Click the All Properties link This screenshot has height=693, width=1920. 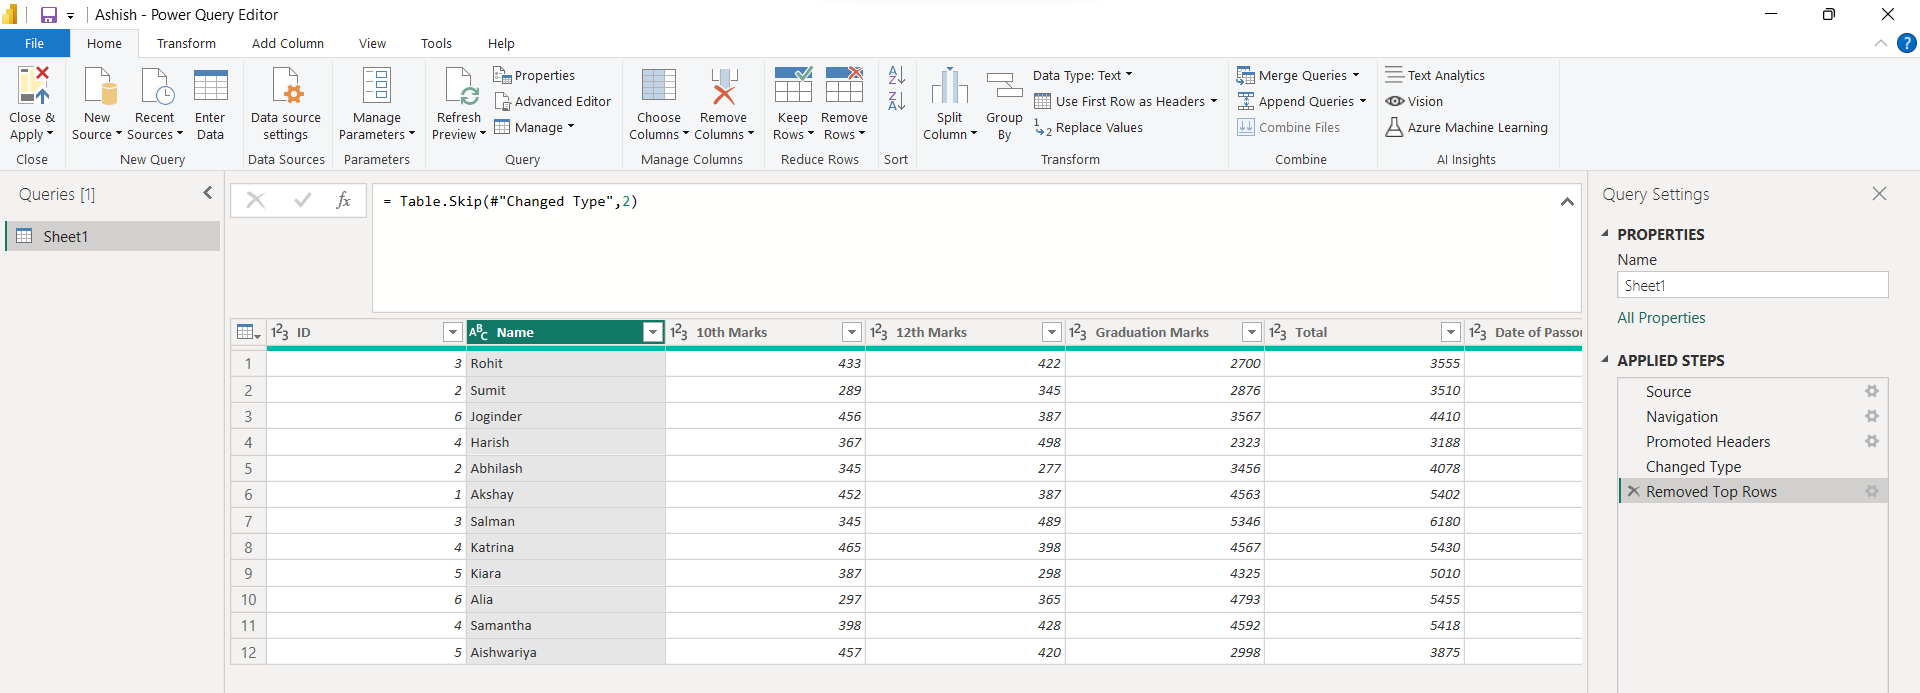click(x=1661, y=318)
